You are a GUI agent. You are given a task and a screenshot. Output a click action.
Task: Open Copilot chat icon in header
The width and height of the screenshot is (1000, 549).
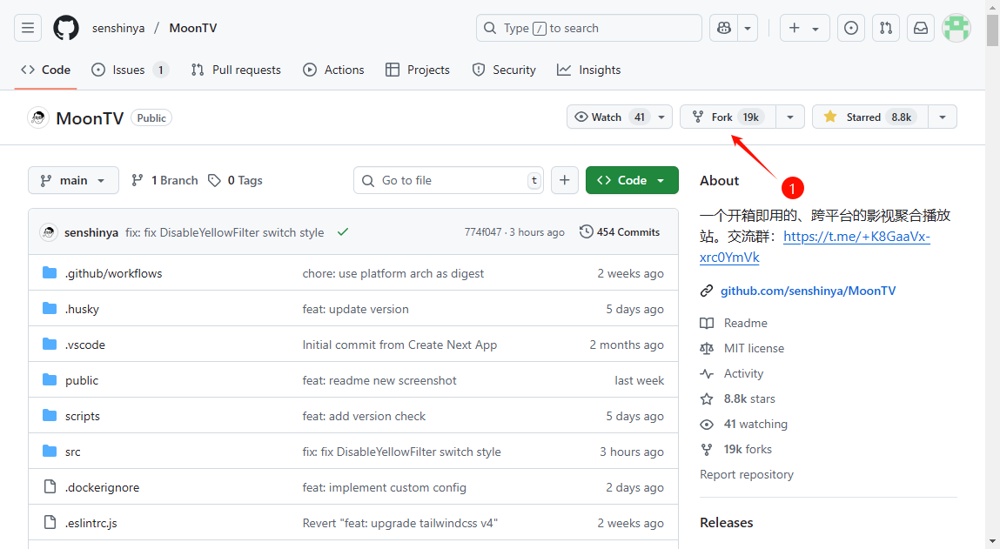pyautogui.click(x=723, y=28)
